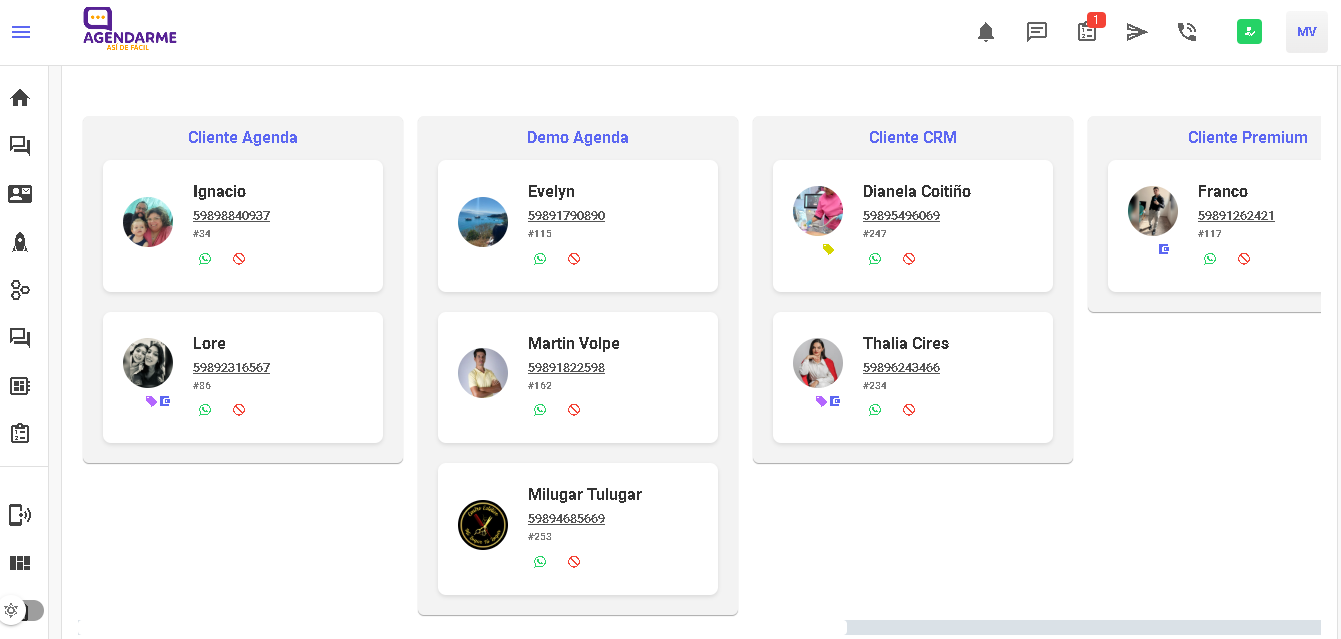Click phone number 59891822598

(566, 368)
